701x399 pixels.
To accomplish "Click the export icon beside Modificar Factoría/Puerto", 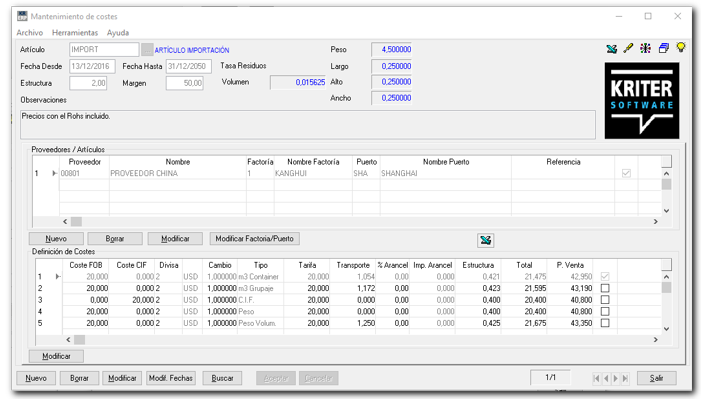I will click(486, 240).
